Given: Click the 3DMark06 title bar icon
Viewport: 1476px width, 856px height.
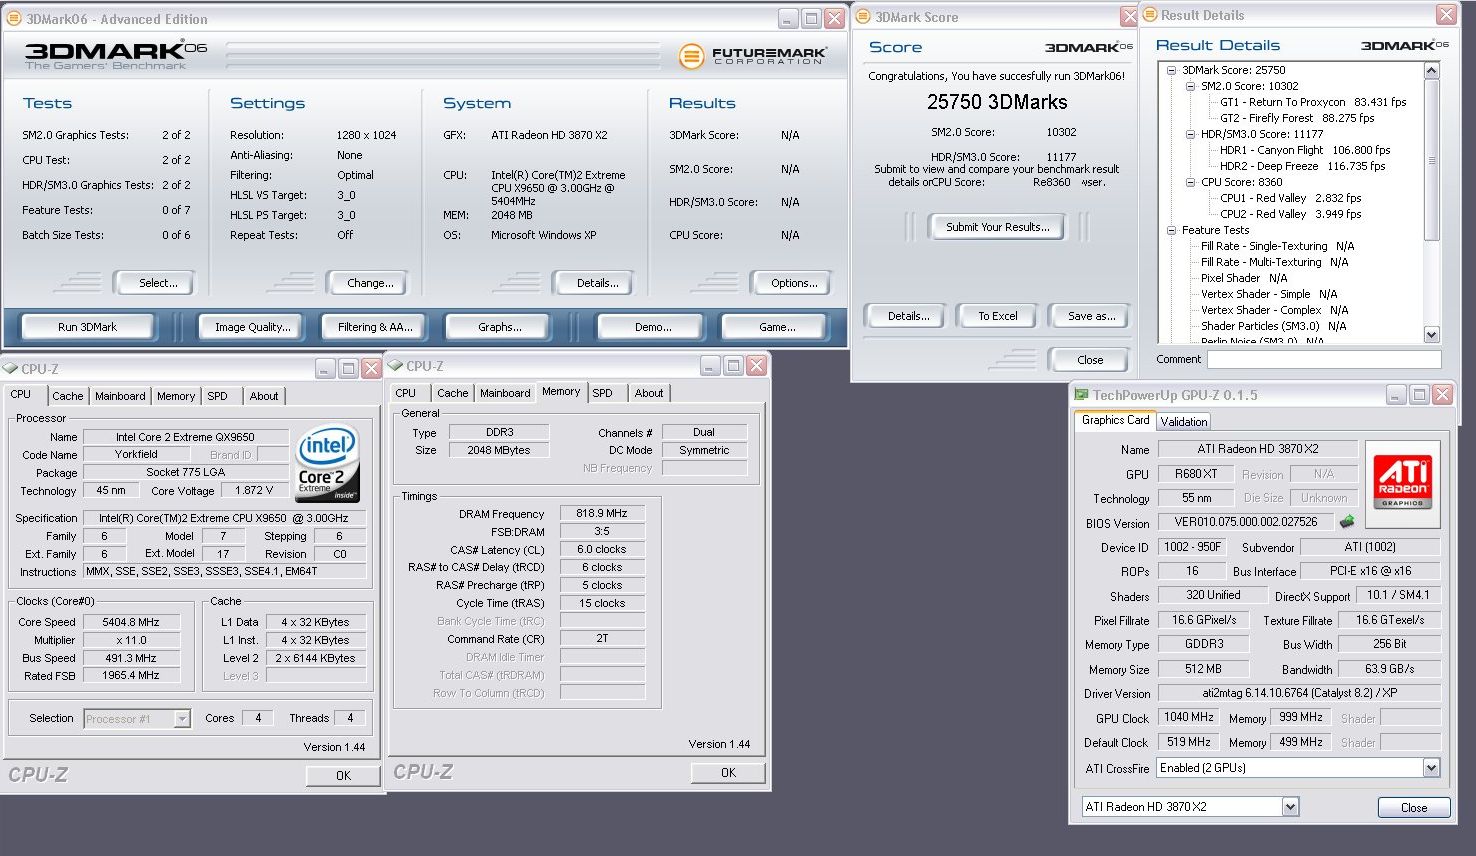Looking at the screenshot, I should pyautogui.click(x=14, y=18).
